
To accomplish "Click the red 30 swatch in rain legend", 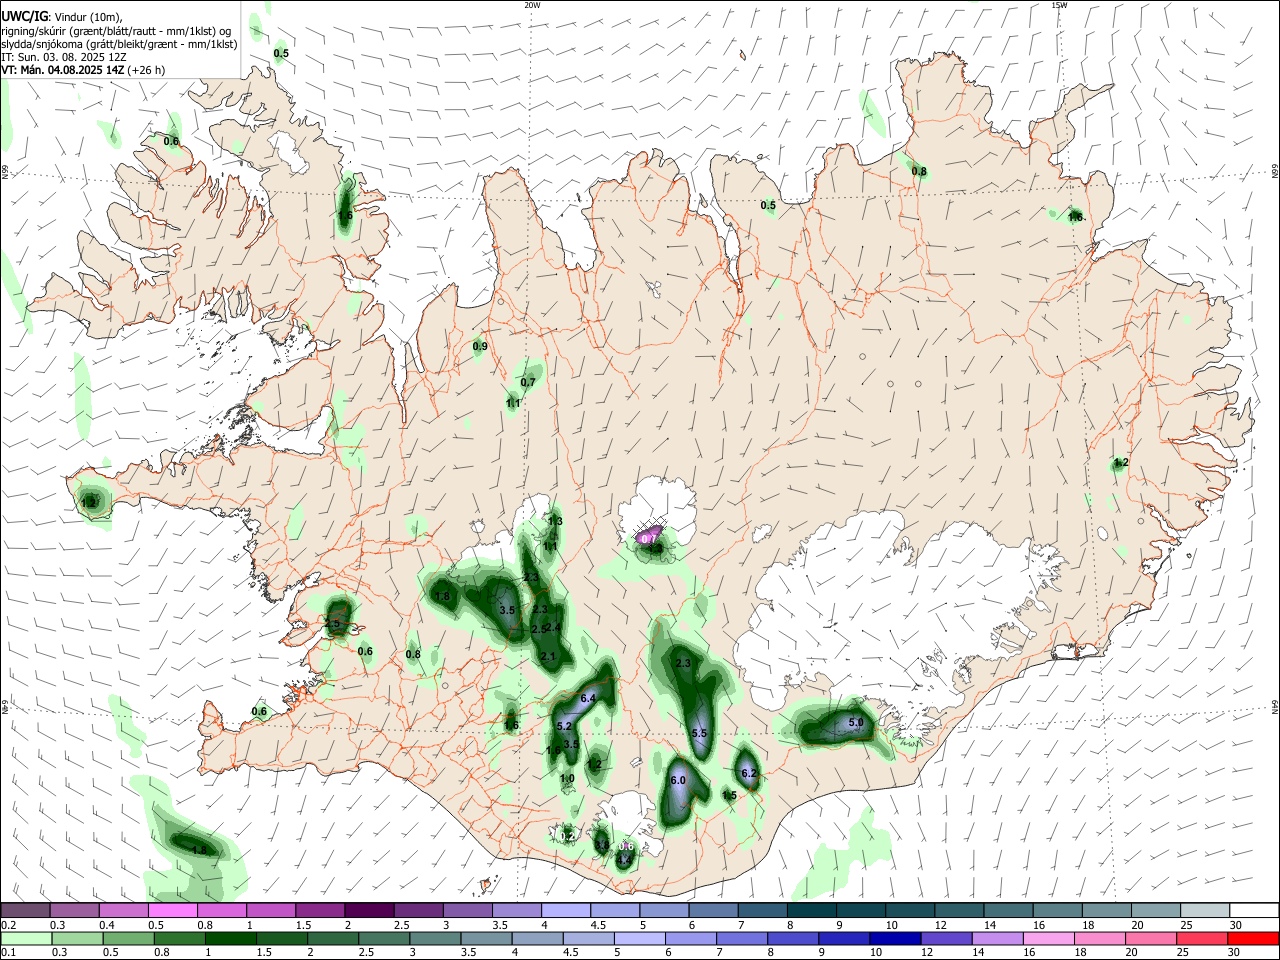I will click(1253, 939).
